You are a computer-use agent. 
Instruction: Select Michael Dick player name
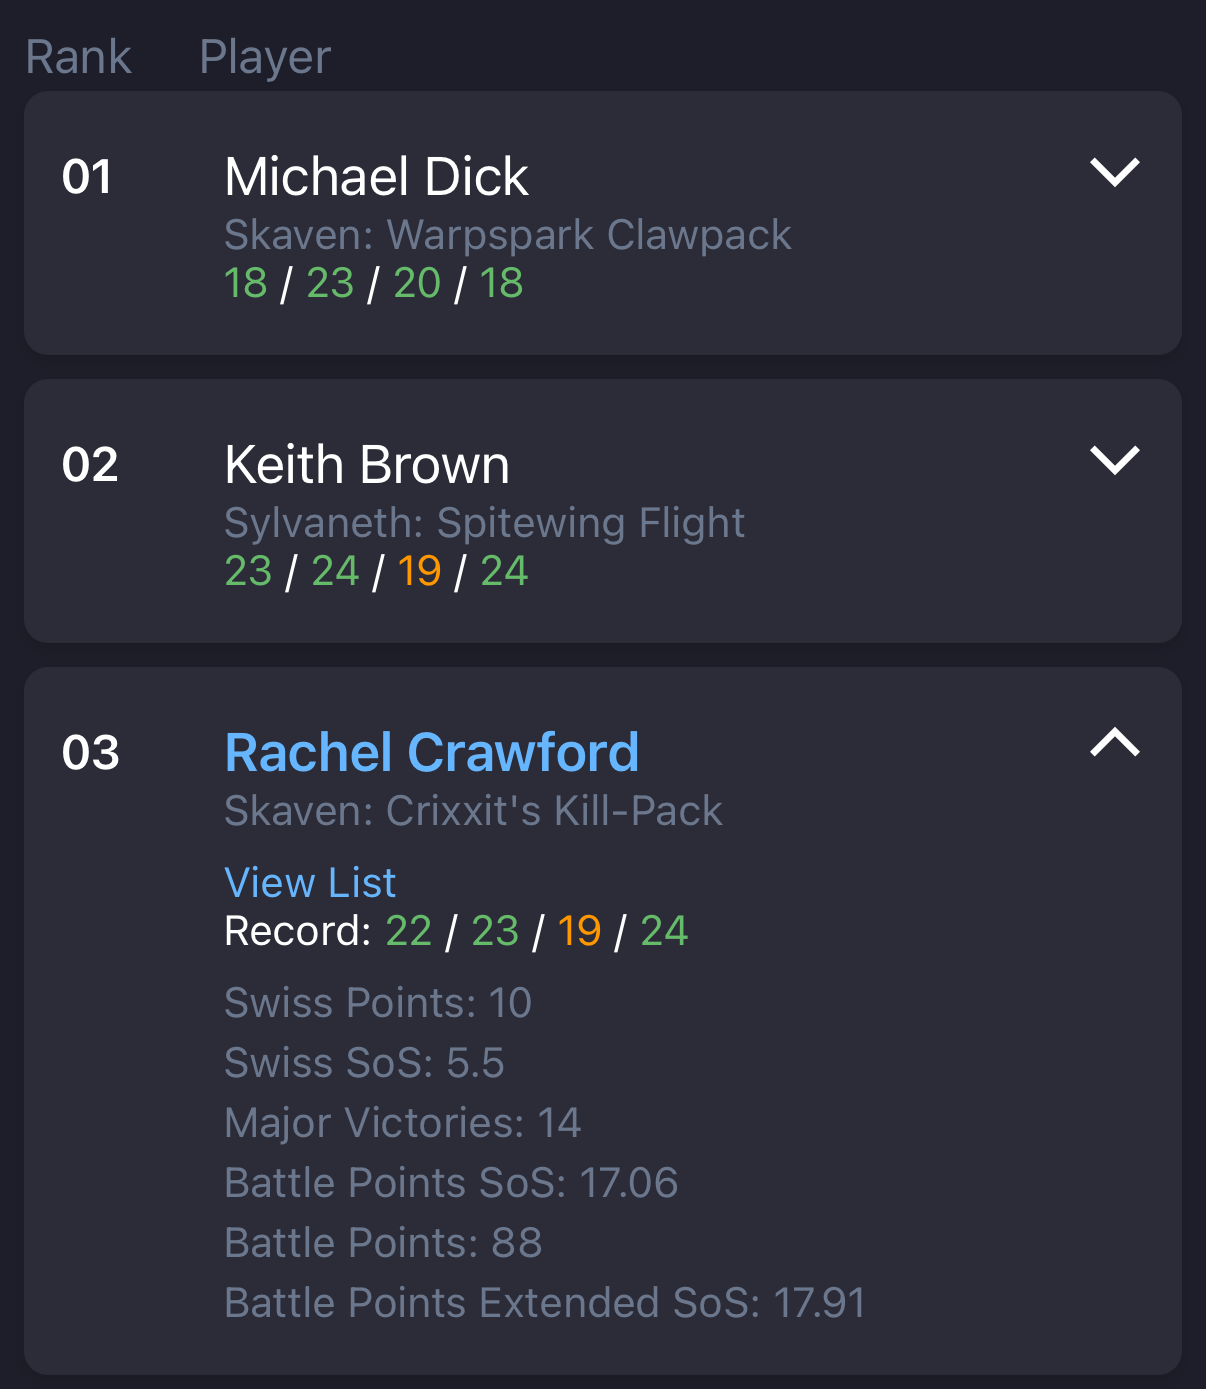click(x=376, y=177)
